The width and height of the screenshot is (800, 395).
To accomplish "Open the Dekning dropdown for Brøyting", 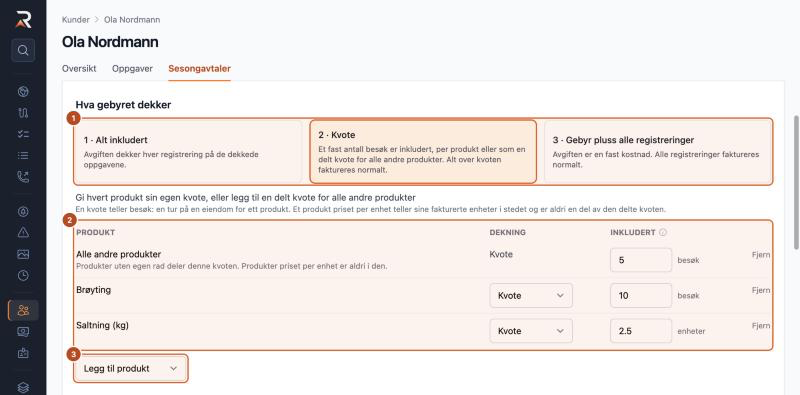I will (x=531, y=295).
